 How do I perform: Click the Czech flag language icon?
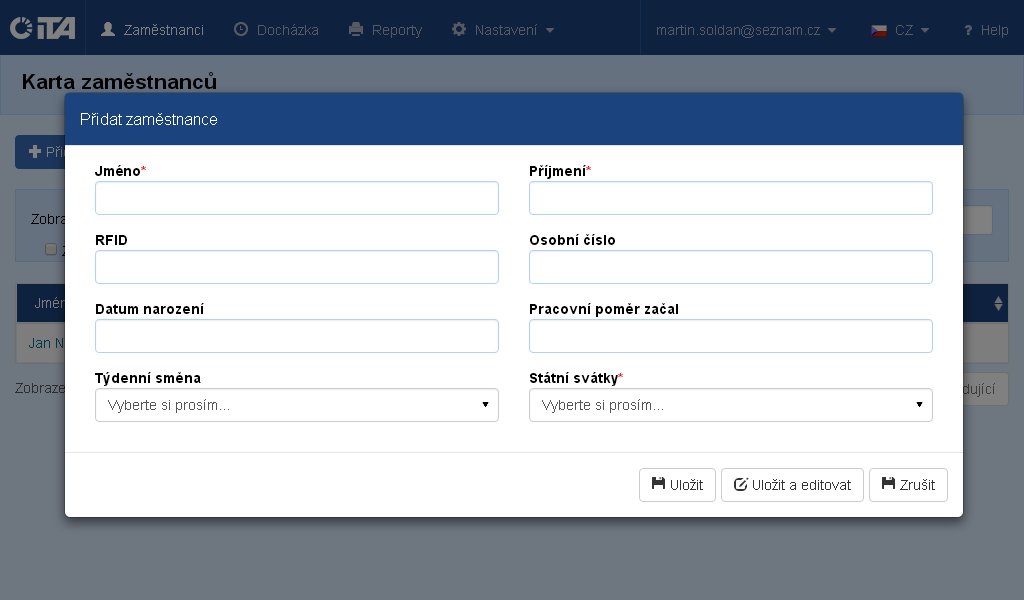879,30
